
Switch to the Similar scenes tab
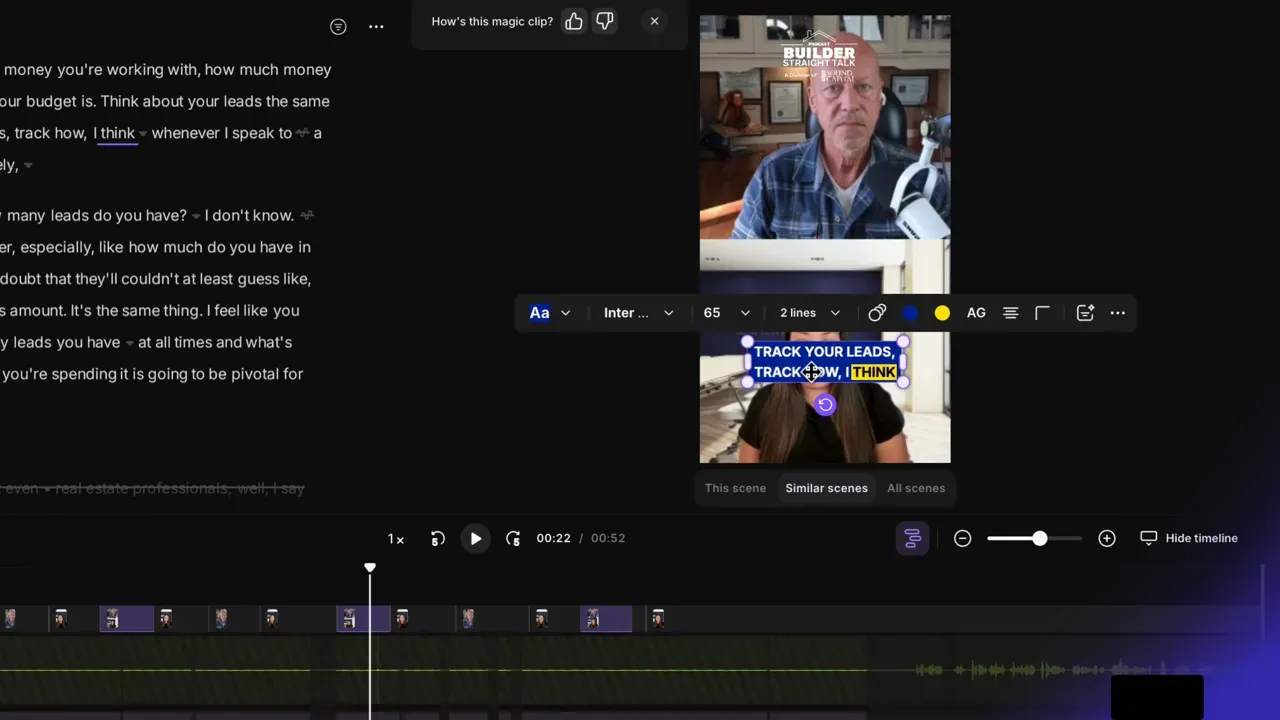[x=826, y=488]
